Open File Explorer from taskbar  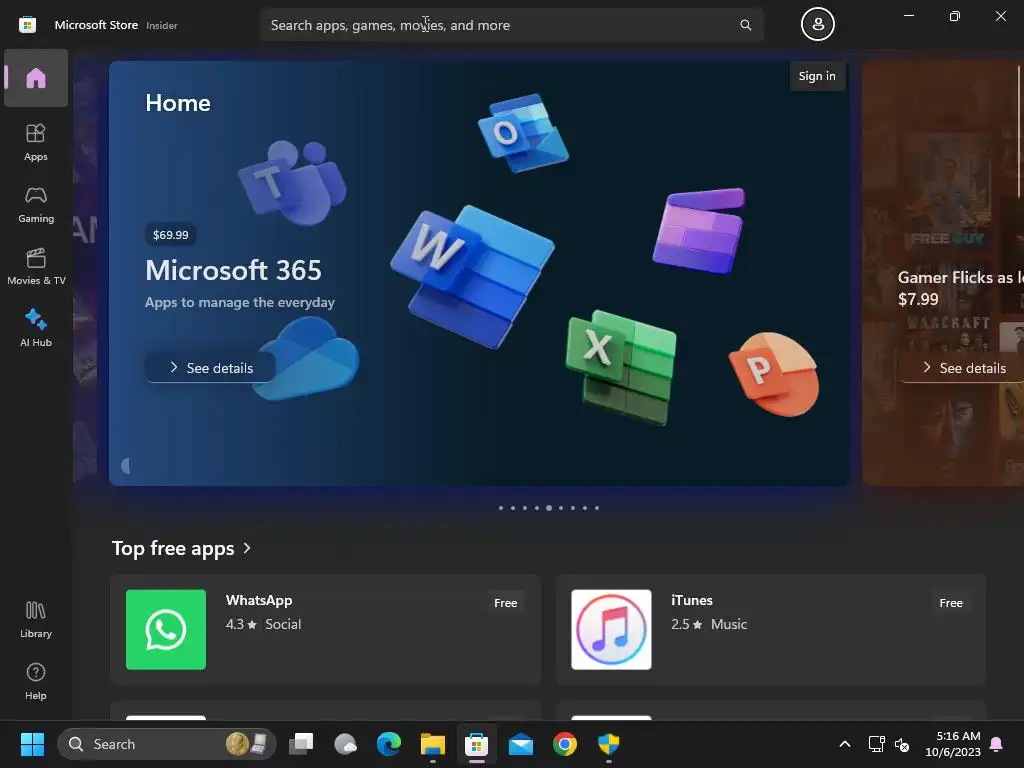tap(432, 744)
